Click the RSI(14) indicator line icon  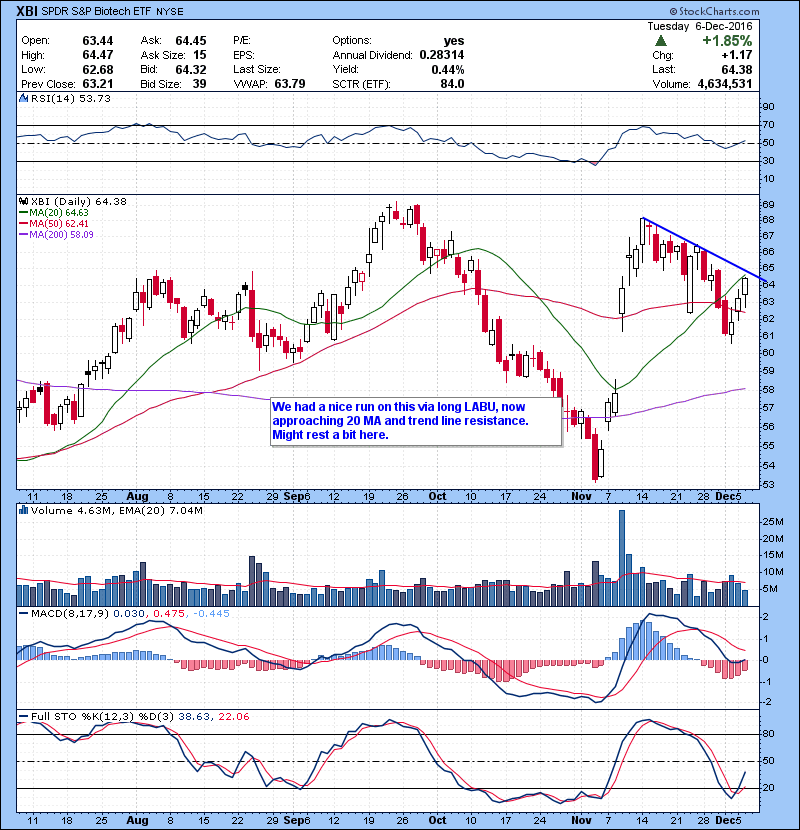point(23,98)
